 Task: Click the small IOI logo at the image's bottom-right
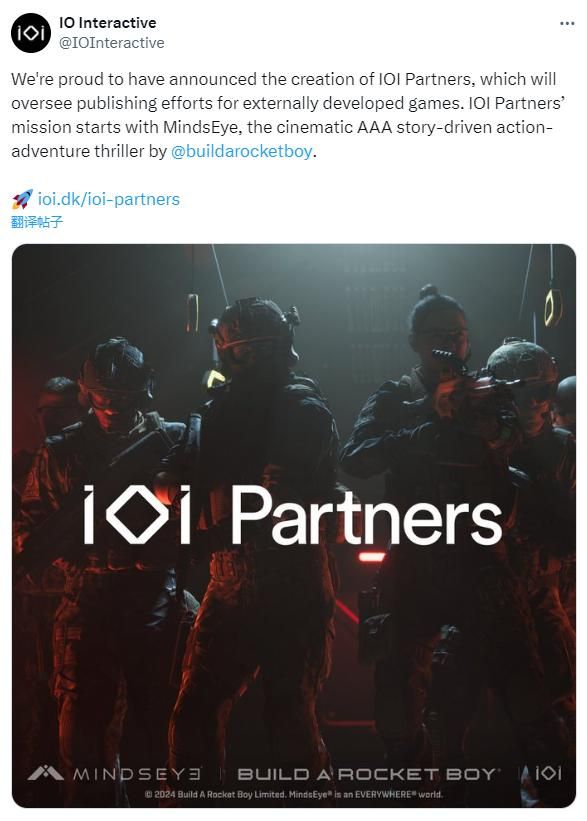(548, 773)
